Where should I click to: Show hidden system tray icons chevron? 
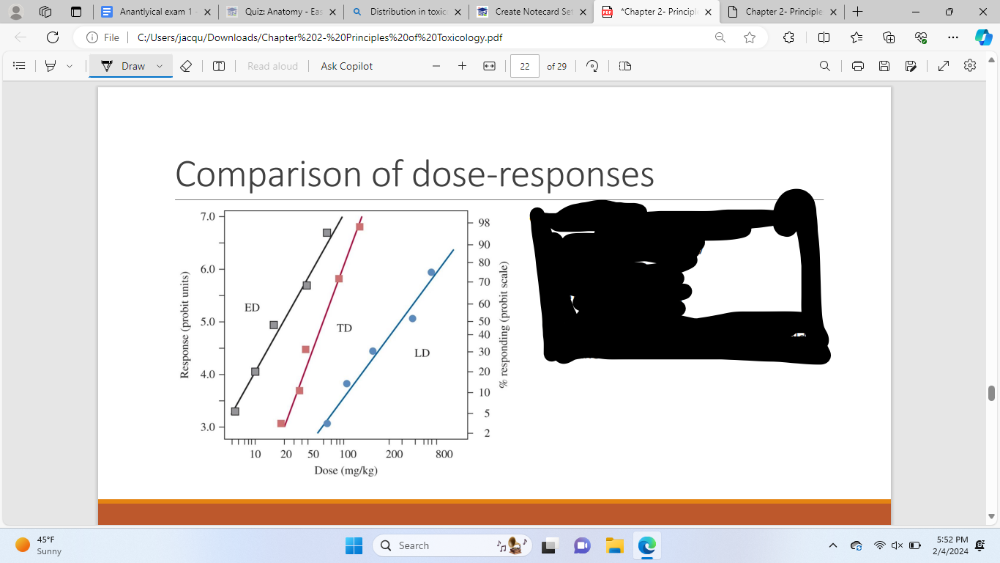click(832, 546)
